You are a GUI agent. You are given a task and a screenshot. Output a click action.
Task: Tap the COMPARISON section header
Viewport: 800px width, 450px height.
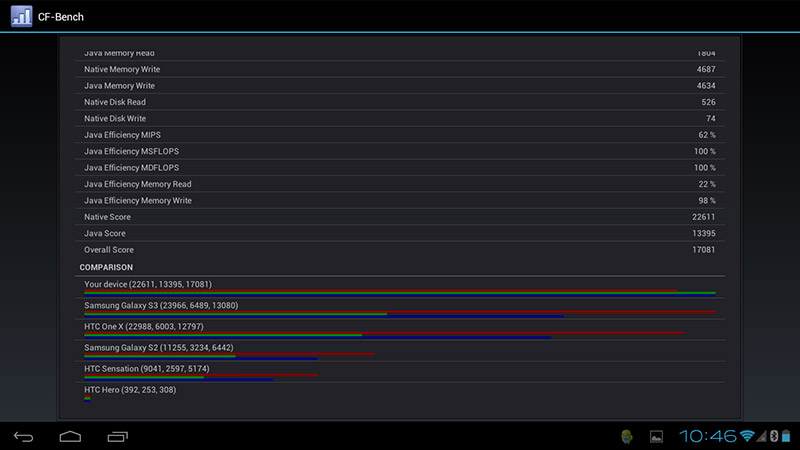tap(106, 267)
